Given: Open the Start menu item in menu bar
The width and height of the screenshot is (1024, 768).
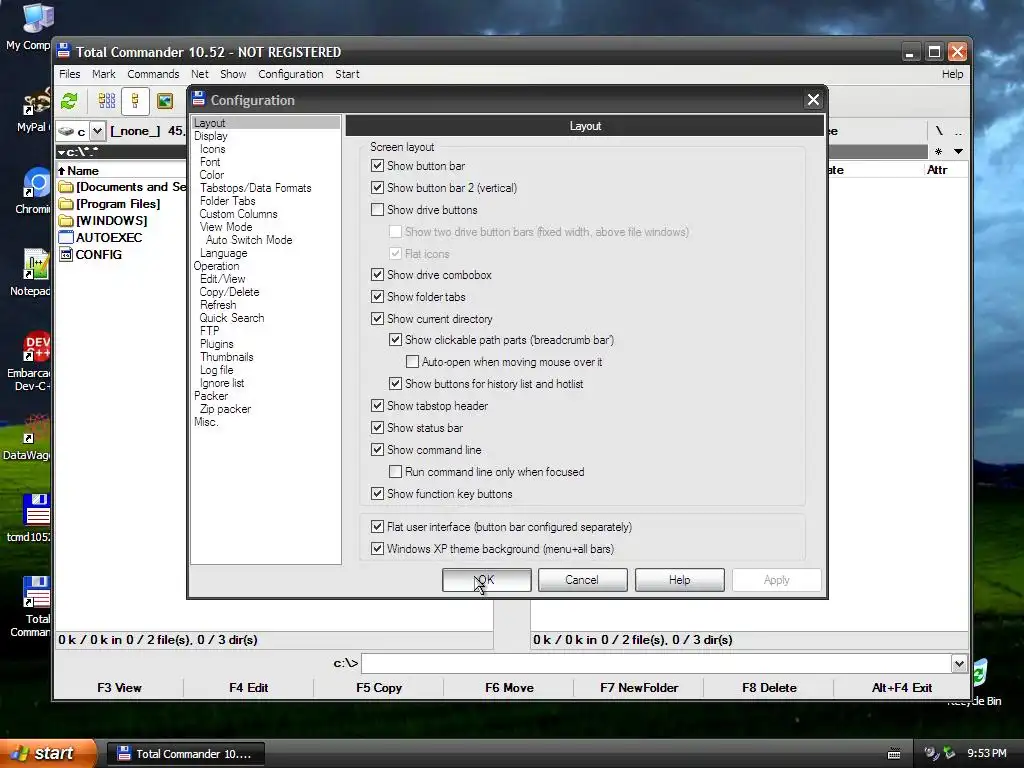Looking at the screenshot, I should [347, 74].
